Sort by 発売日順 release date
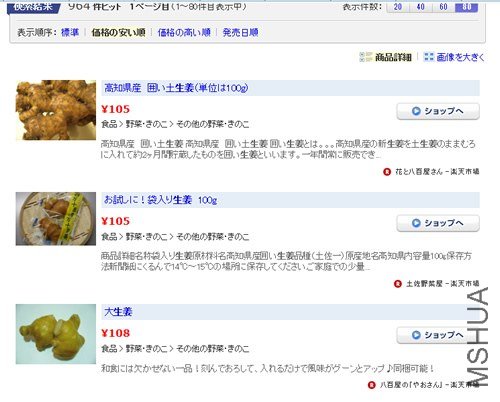The height and width of the screenshot is (402, 500). pyautogui.click(x=240, y=32)
